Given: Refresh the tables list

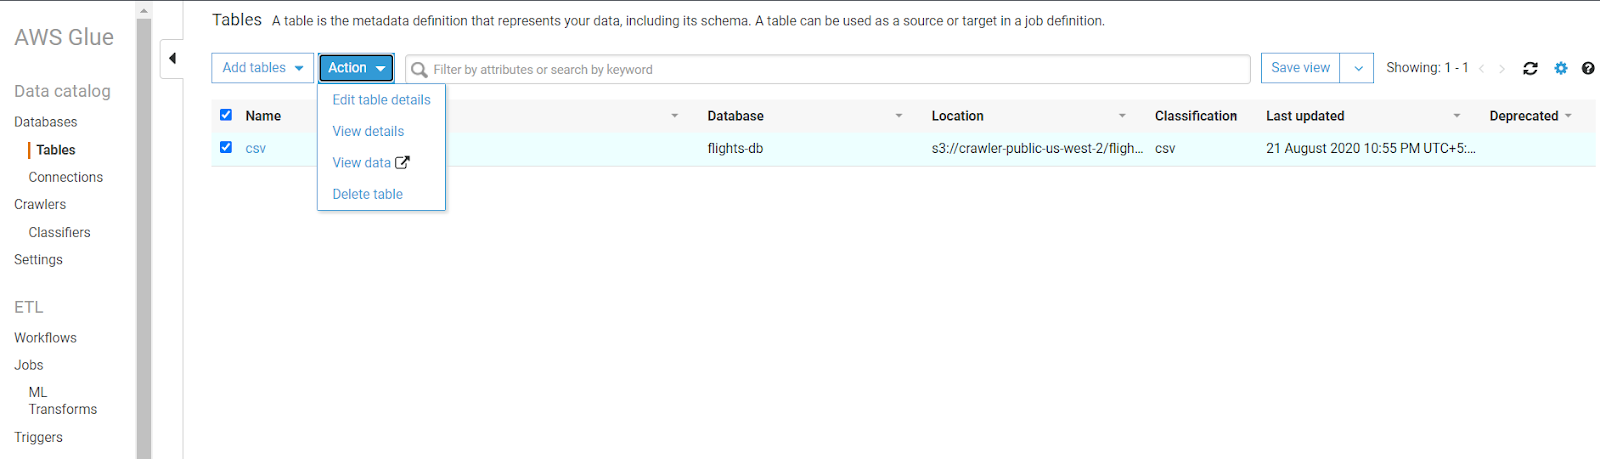Looking at the screenshot, I should (x=1530, y=68).
